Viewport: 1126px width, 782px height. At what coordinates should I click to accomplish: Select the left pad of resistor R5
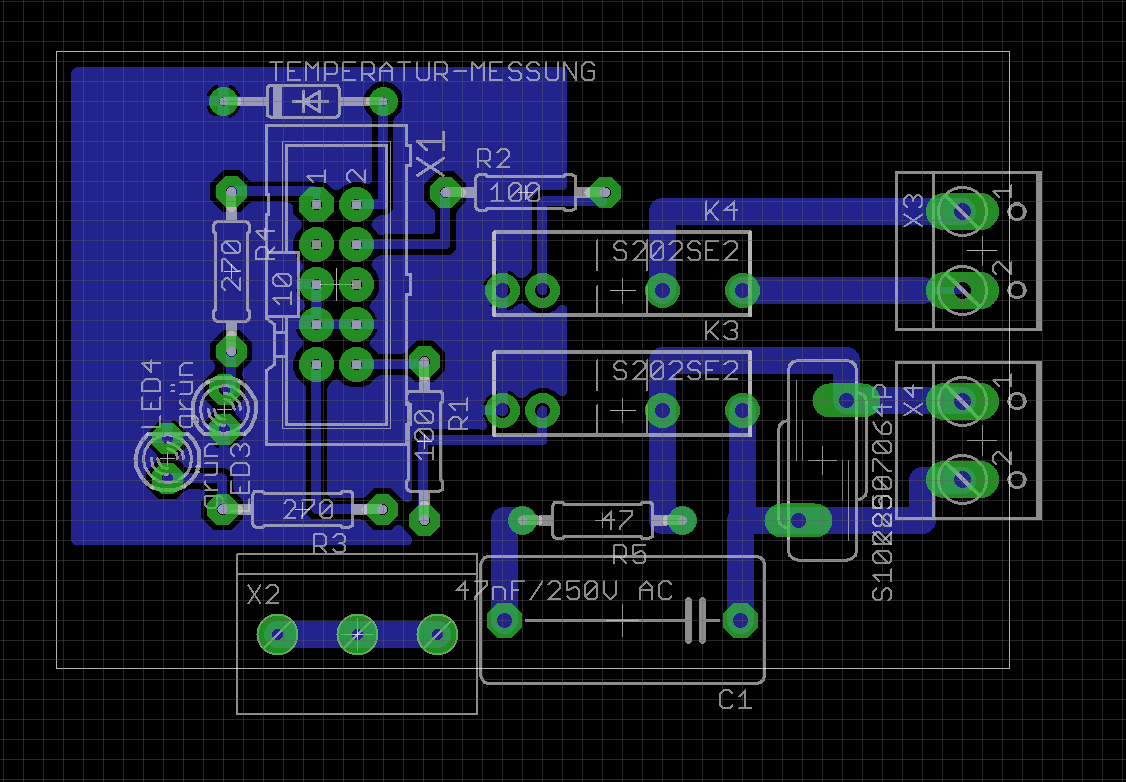click(x=523, y=520)
